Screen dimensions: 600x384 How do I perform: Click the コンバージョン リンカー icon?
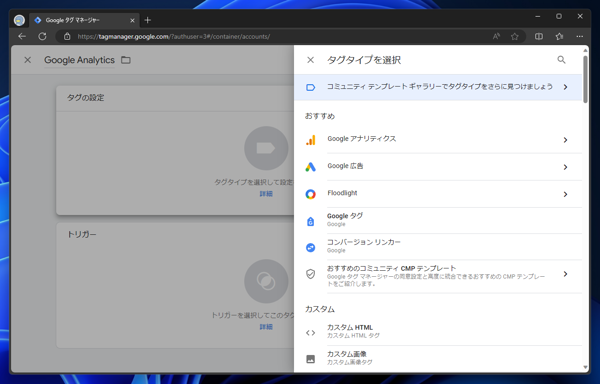click(310, 247)
